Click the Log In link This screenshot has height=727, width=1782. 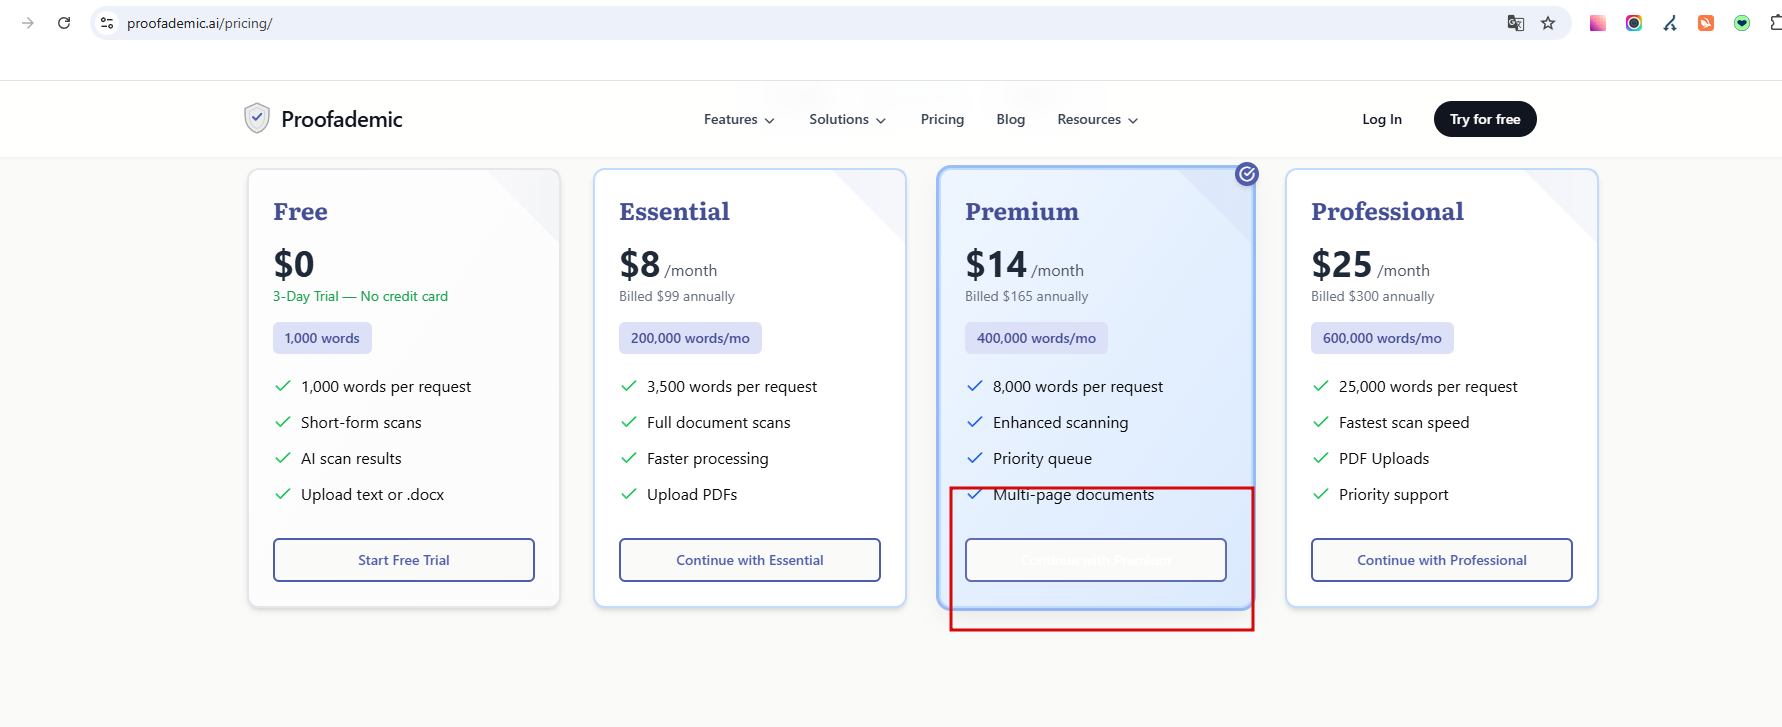click(1382, 120)
